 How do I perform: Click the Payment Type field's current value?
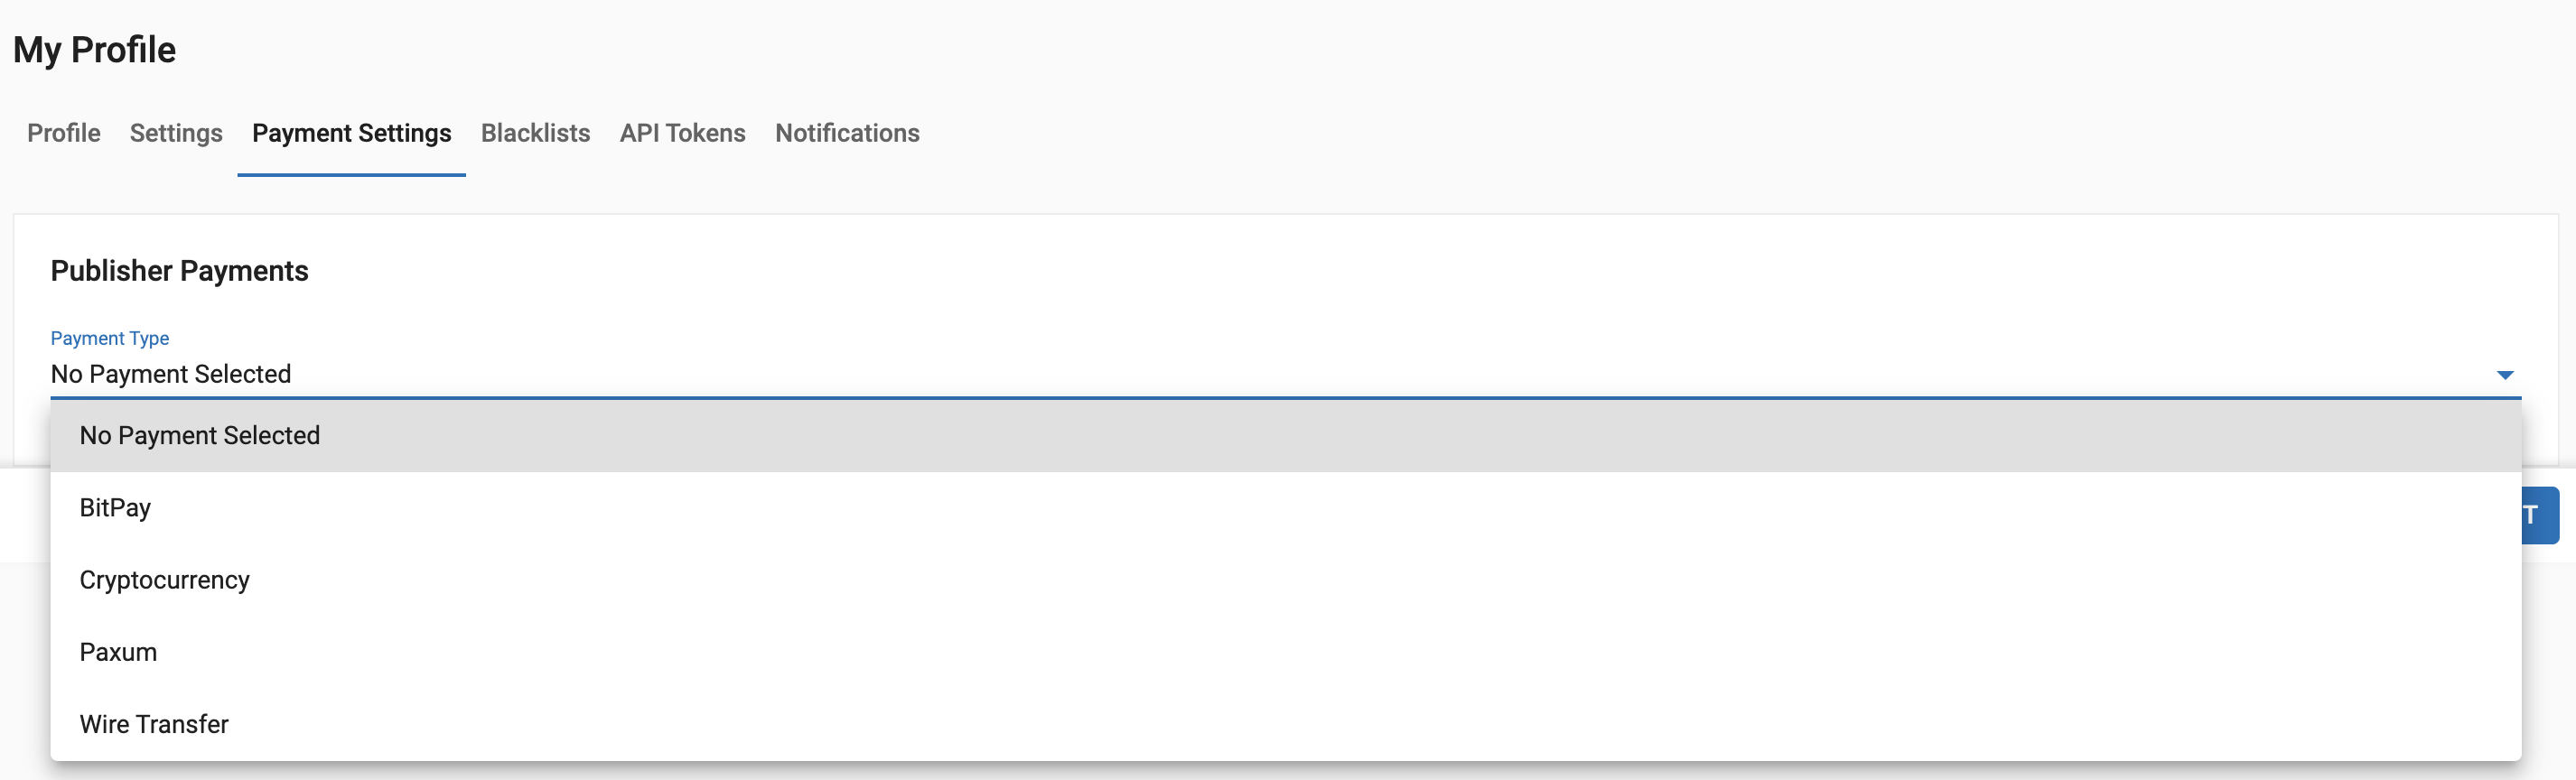[171, 374]
